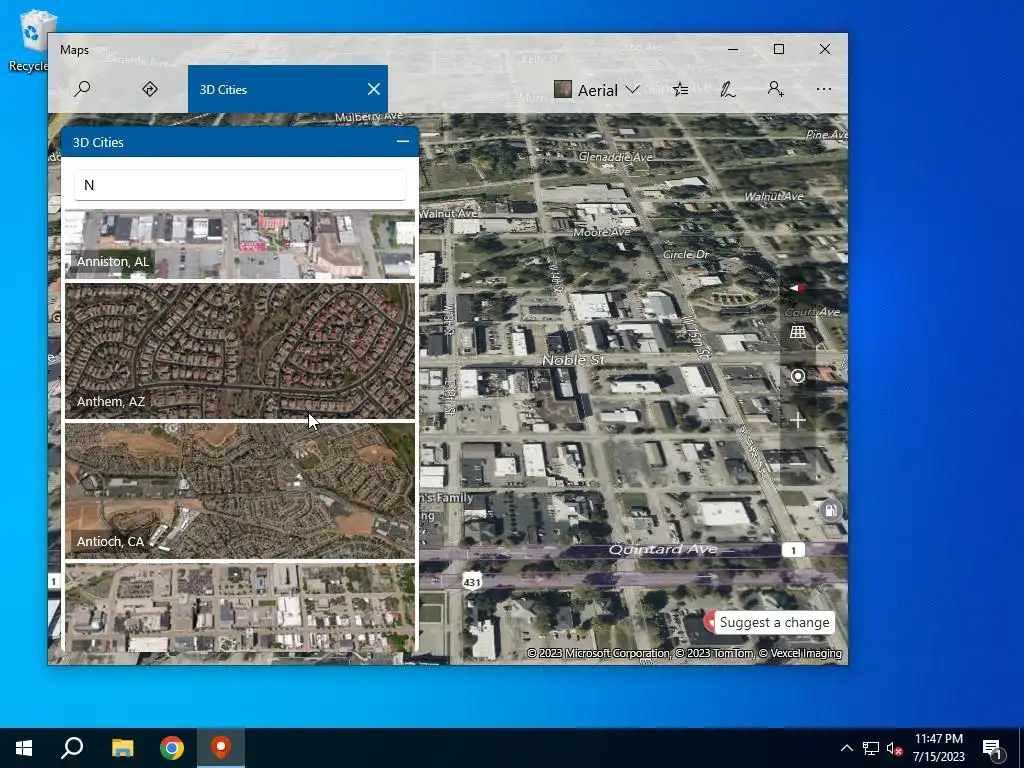
Task: Click the sign-in account icon
Action: [x=775, y=89]
